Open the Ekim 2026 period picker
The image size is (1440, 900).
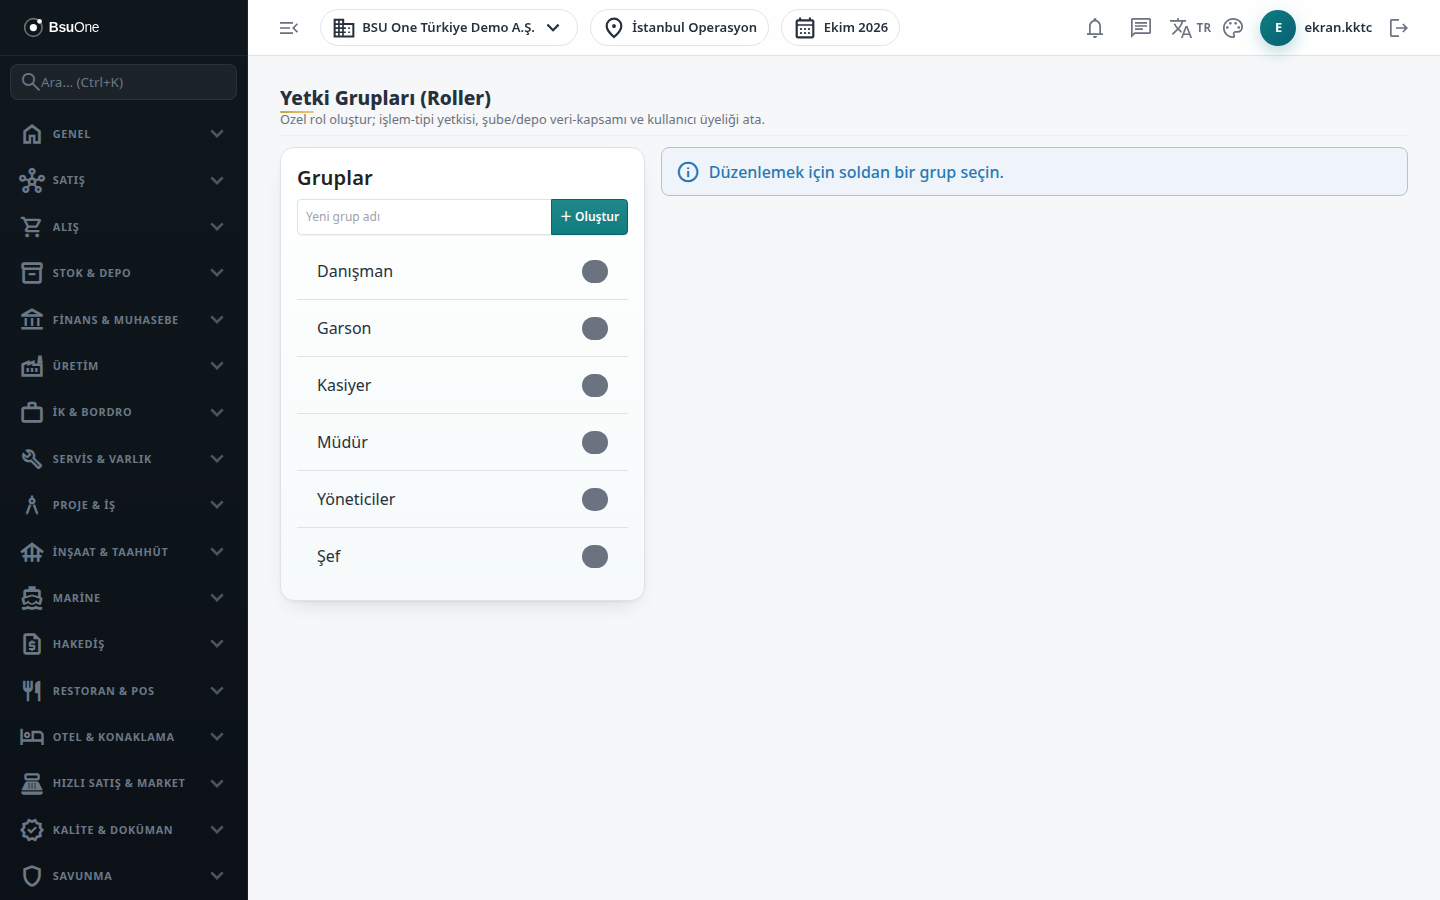point(840,28)
